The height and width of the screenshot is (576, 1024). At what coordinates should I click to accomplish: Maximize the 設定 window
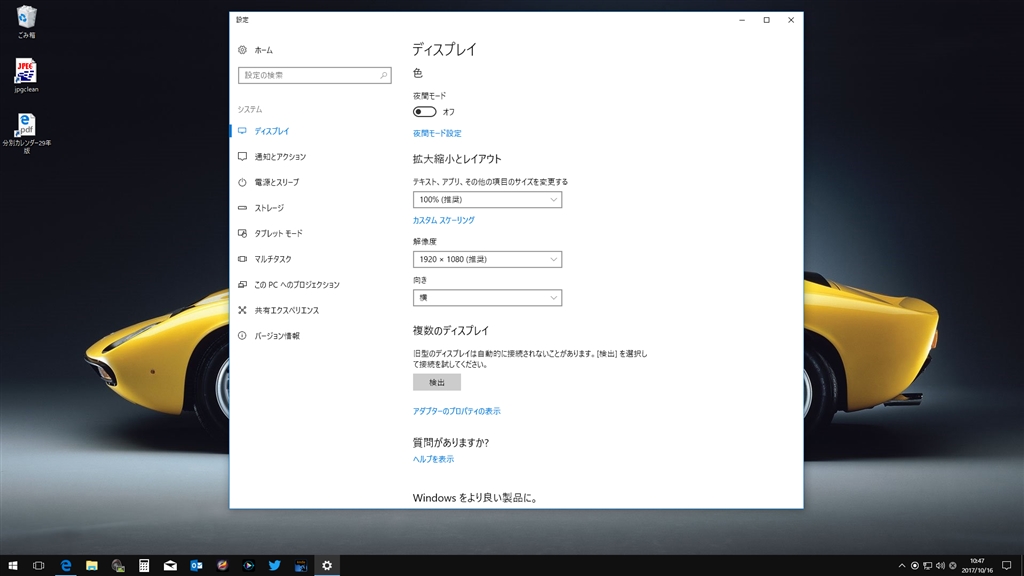767,20
